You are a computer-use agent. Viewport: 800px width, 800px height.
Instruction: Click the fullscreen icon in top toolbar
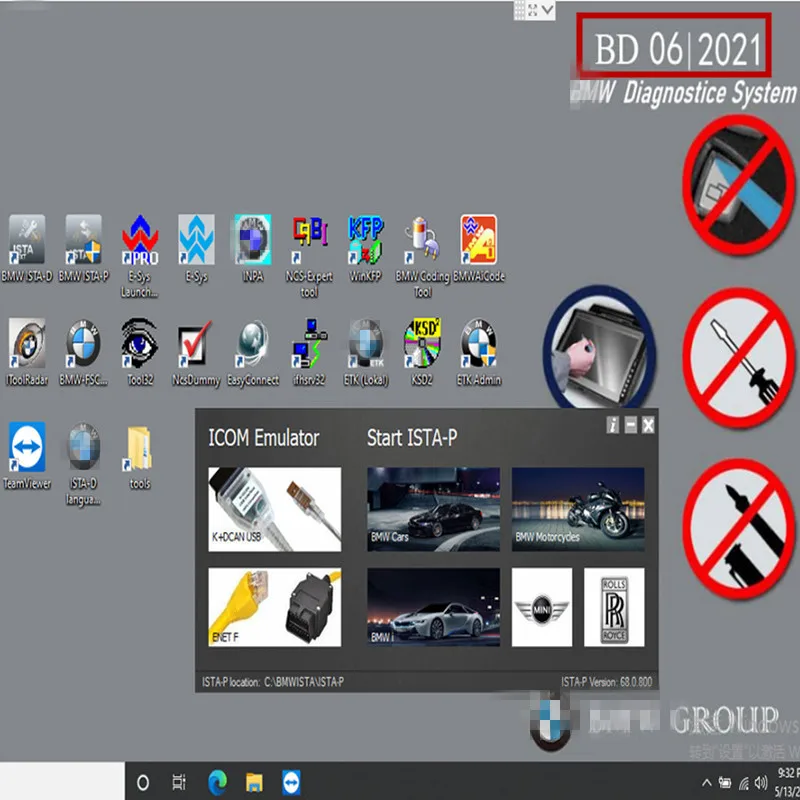[x=533, y=10]
